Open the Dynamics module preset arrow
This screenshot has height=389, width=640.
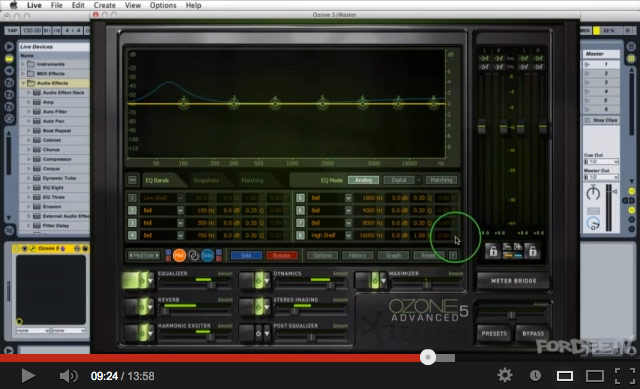pos(267,281)
